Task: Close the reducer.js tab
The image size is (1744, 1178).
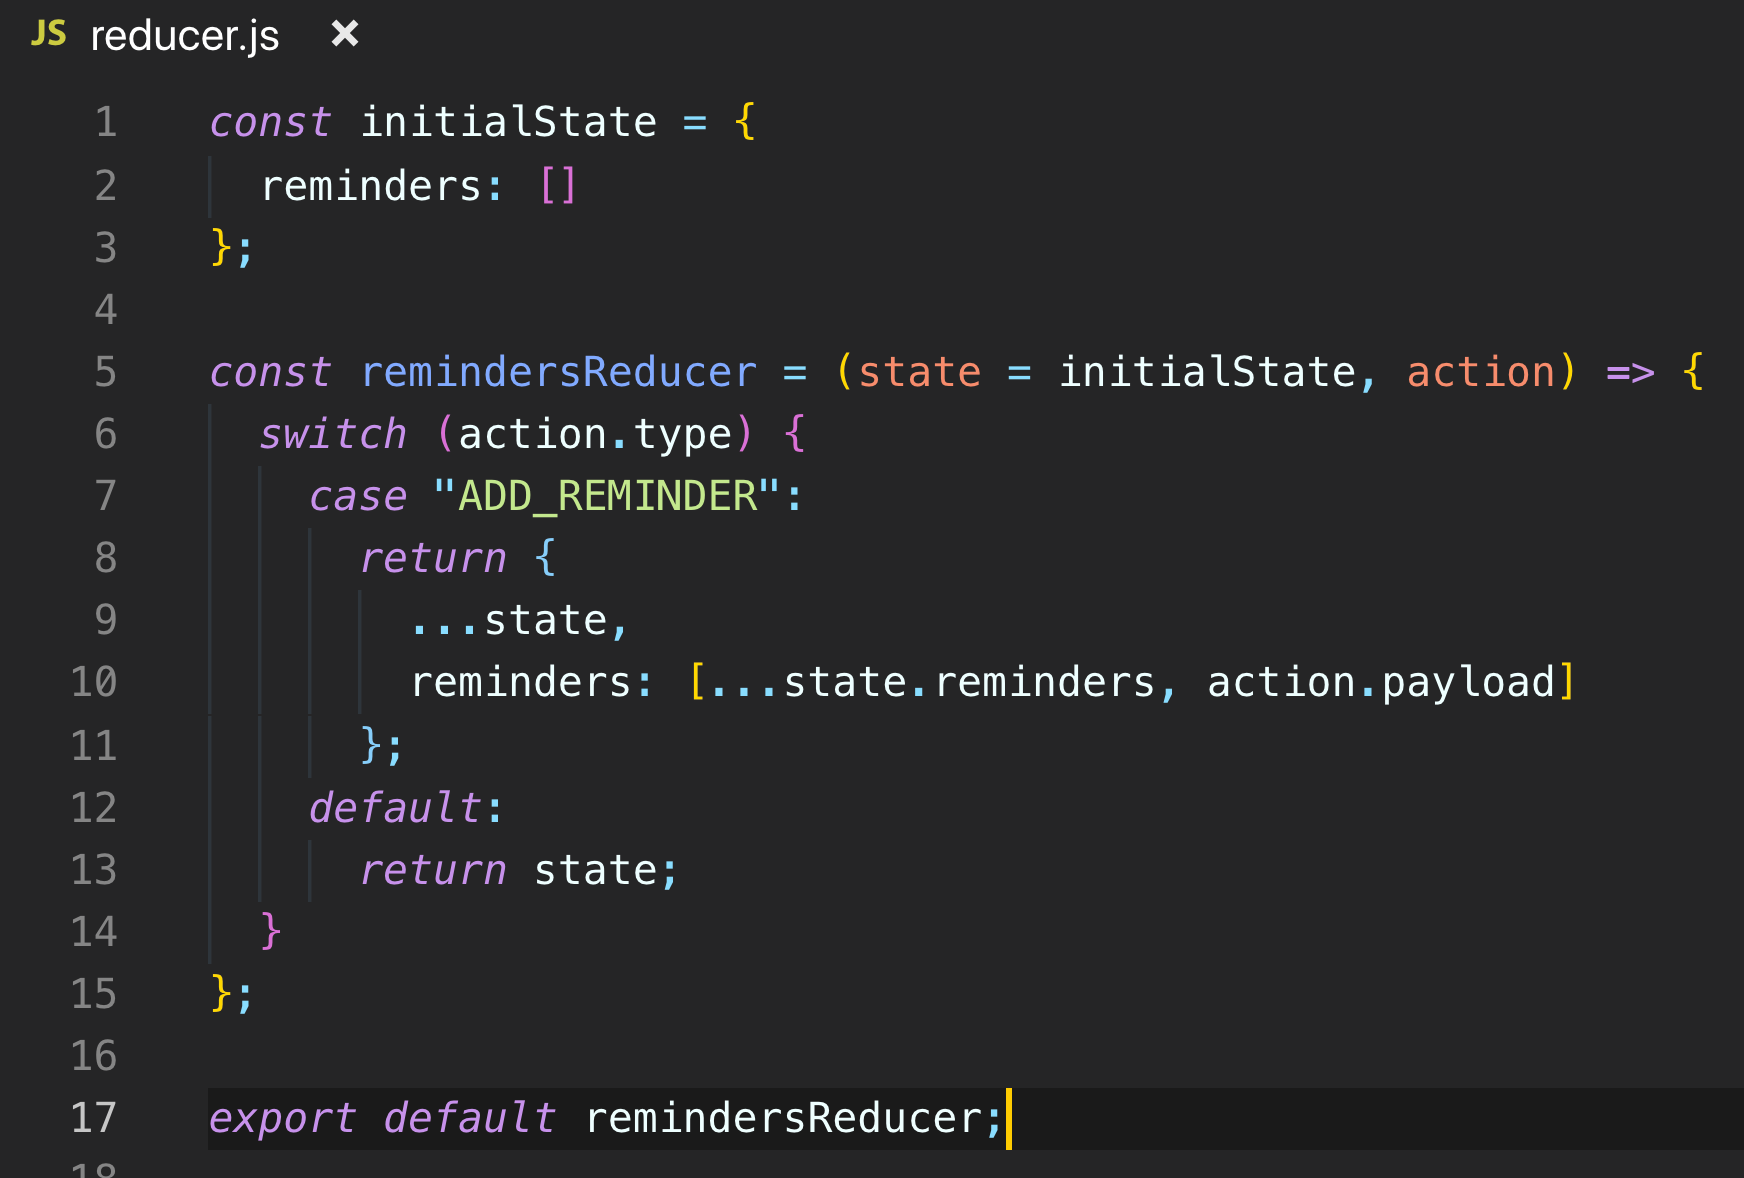Action: tap(344, 33)
